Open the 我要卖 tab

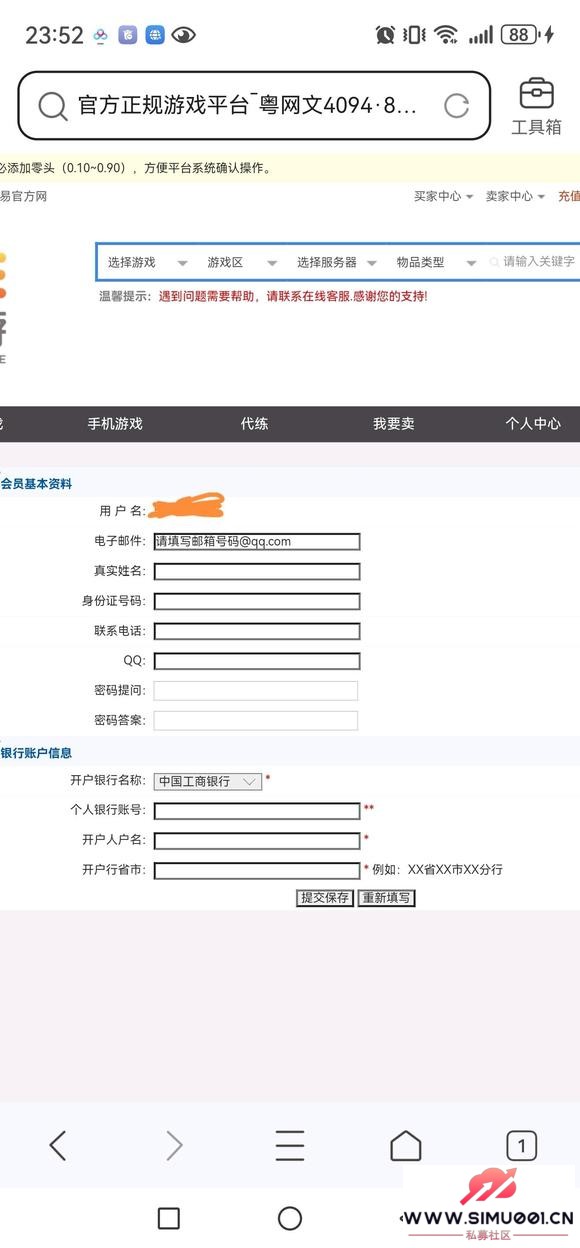click(x=394, y=423)
